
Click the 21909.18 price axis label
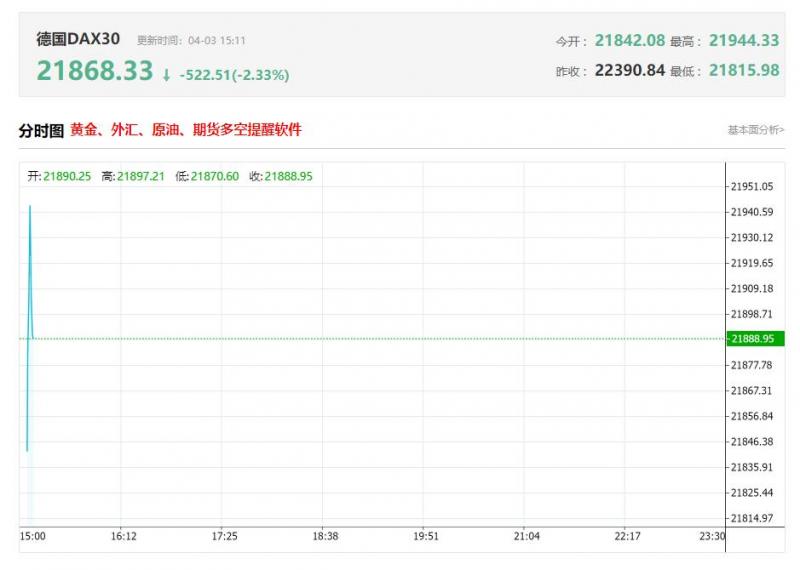coord(752,289)
